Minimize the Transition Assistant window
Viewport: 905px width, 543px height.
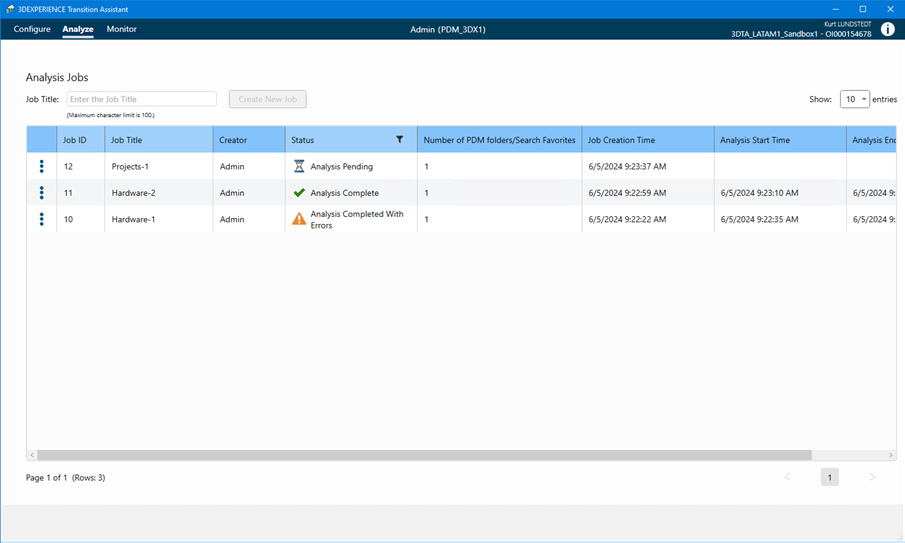point(836,9)
